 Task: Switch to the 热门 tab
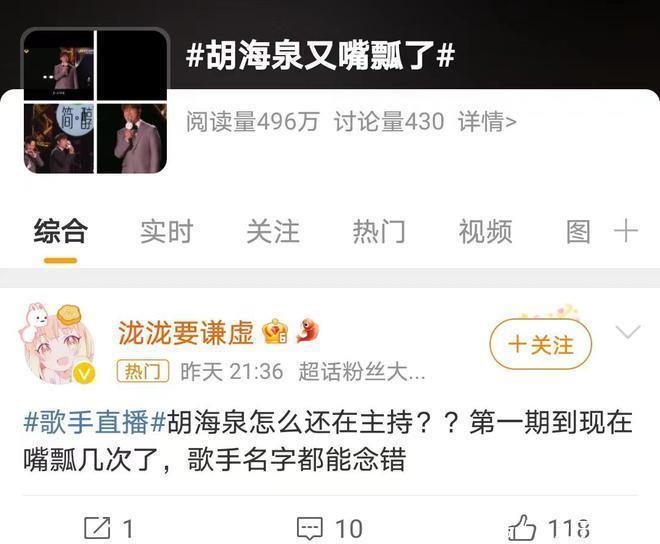click(379, 232)
